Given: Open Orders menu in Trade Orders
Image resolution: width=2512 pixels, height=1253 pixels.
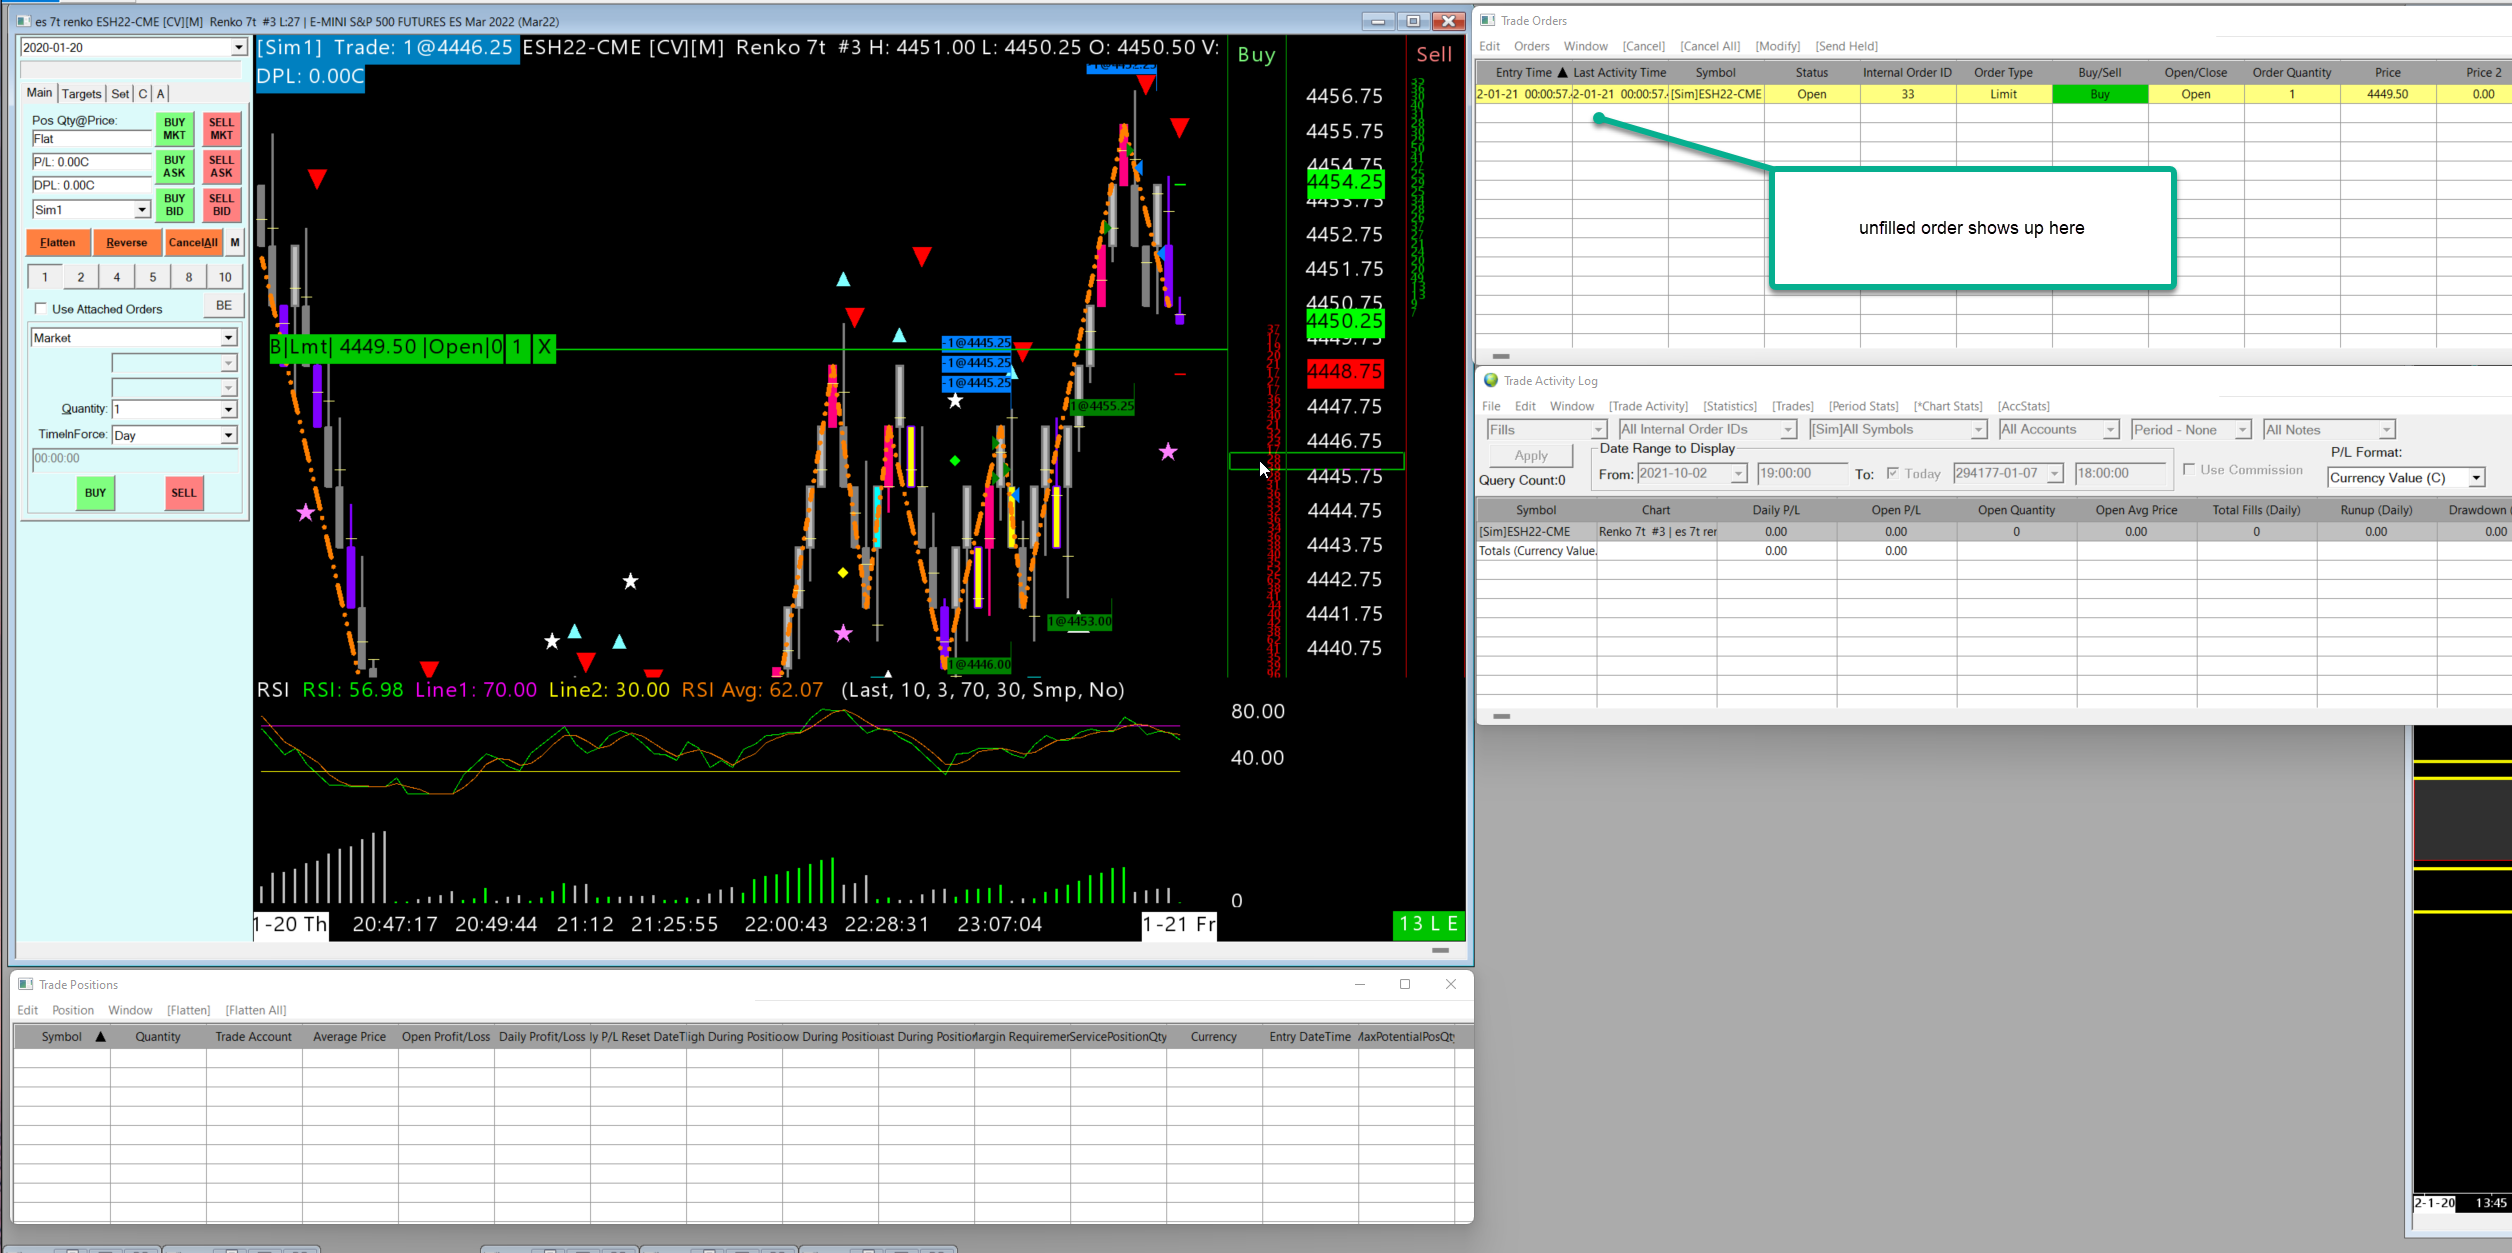Looking at the screenshot, I should click(x=1531, y=46).
